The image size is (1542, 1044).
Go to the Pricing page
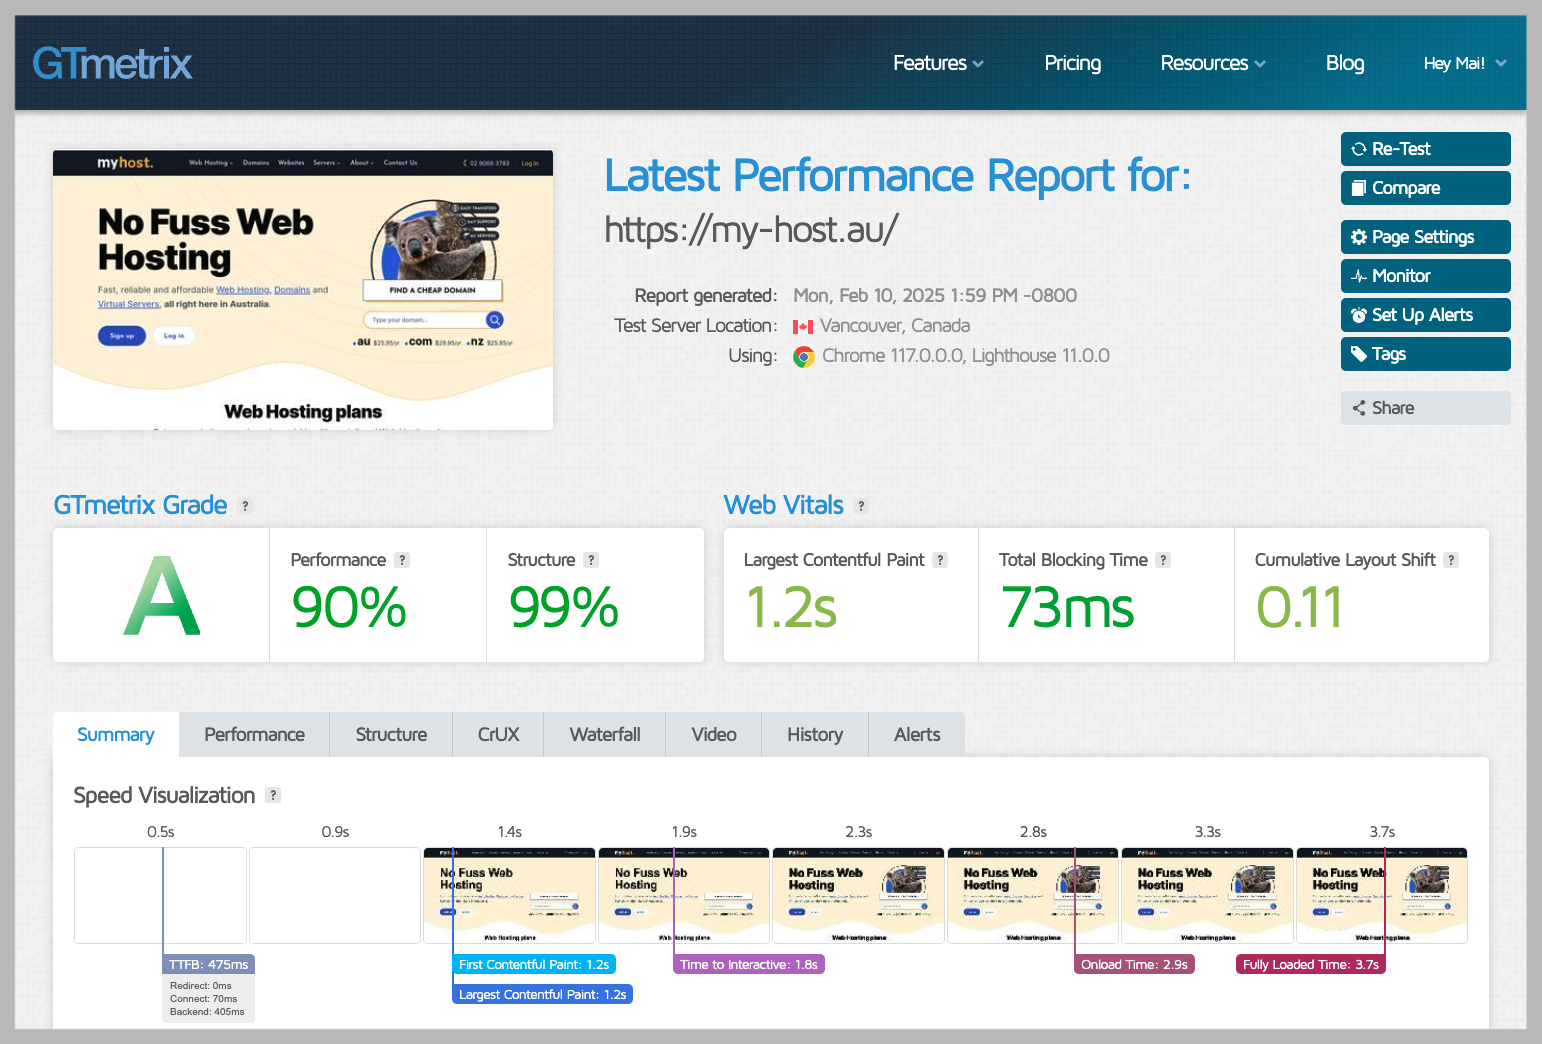1072,64
